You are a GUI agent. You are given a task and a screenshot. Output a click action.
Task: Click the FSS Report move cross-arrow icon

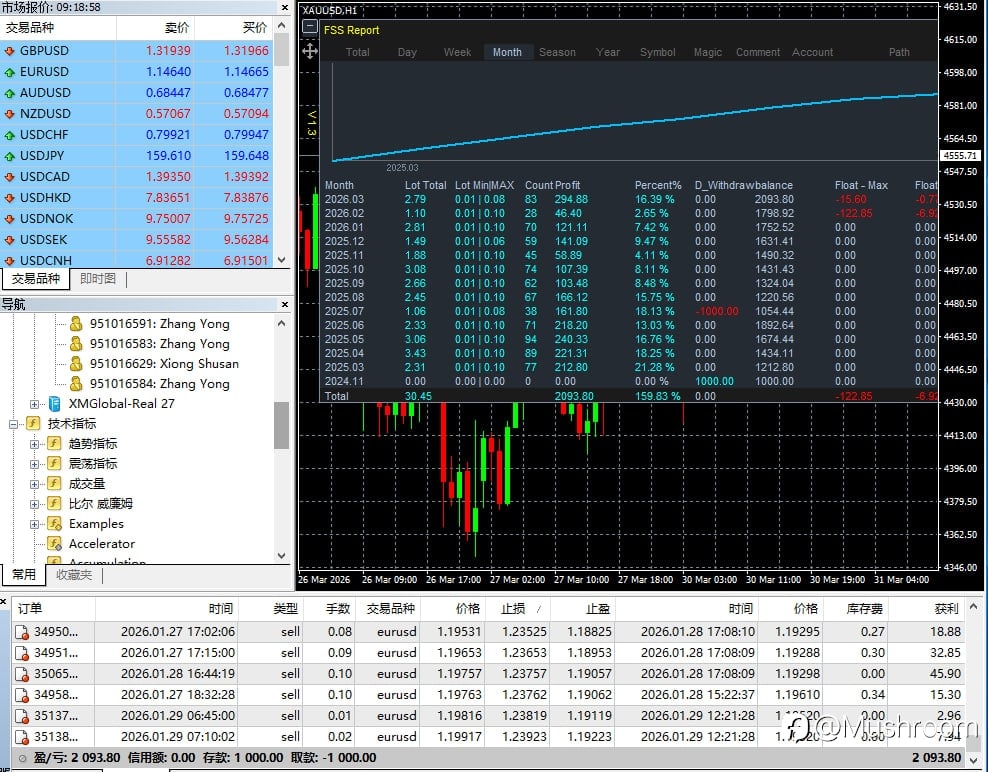[309, 52]
